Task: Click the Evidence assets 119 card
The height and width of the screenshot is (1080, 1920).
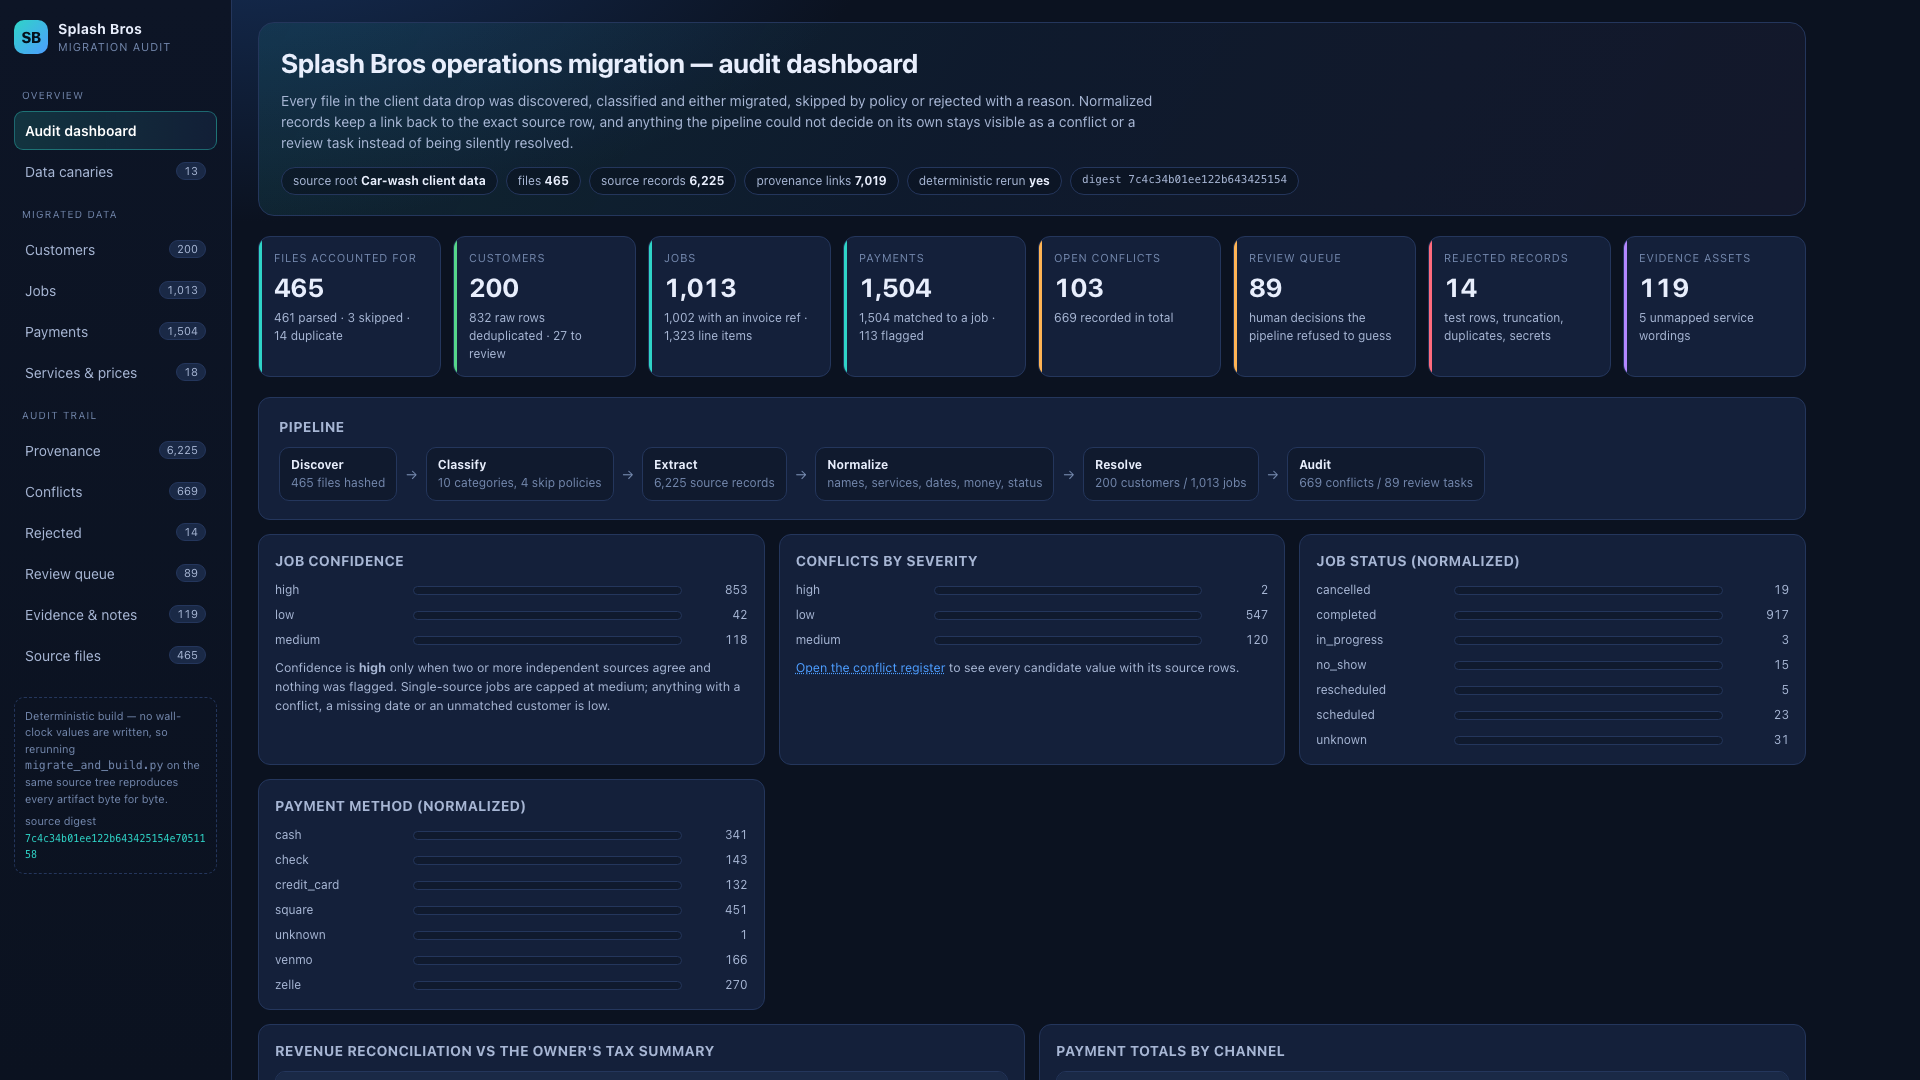Action: coord(1715,306)
